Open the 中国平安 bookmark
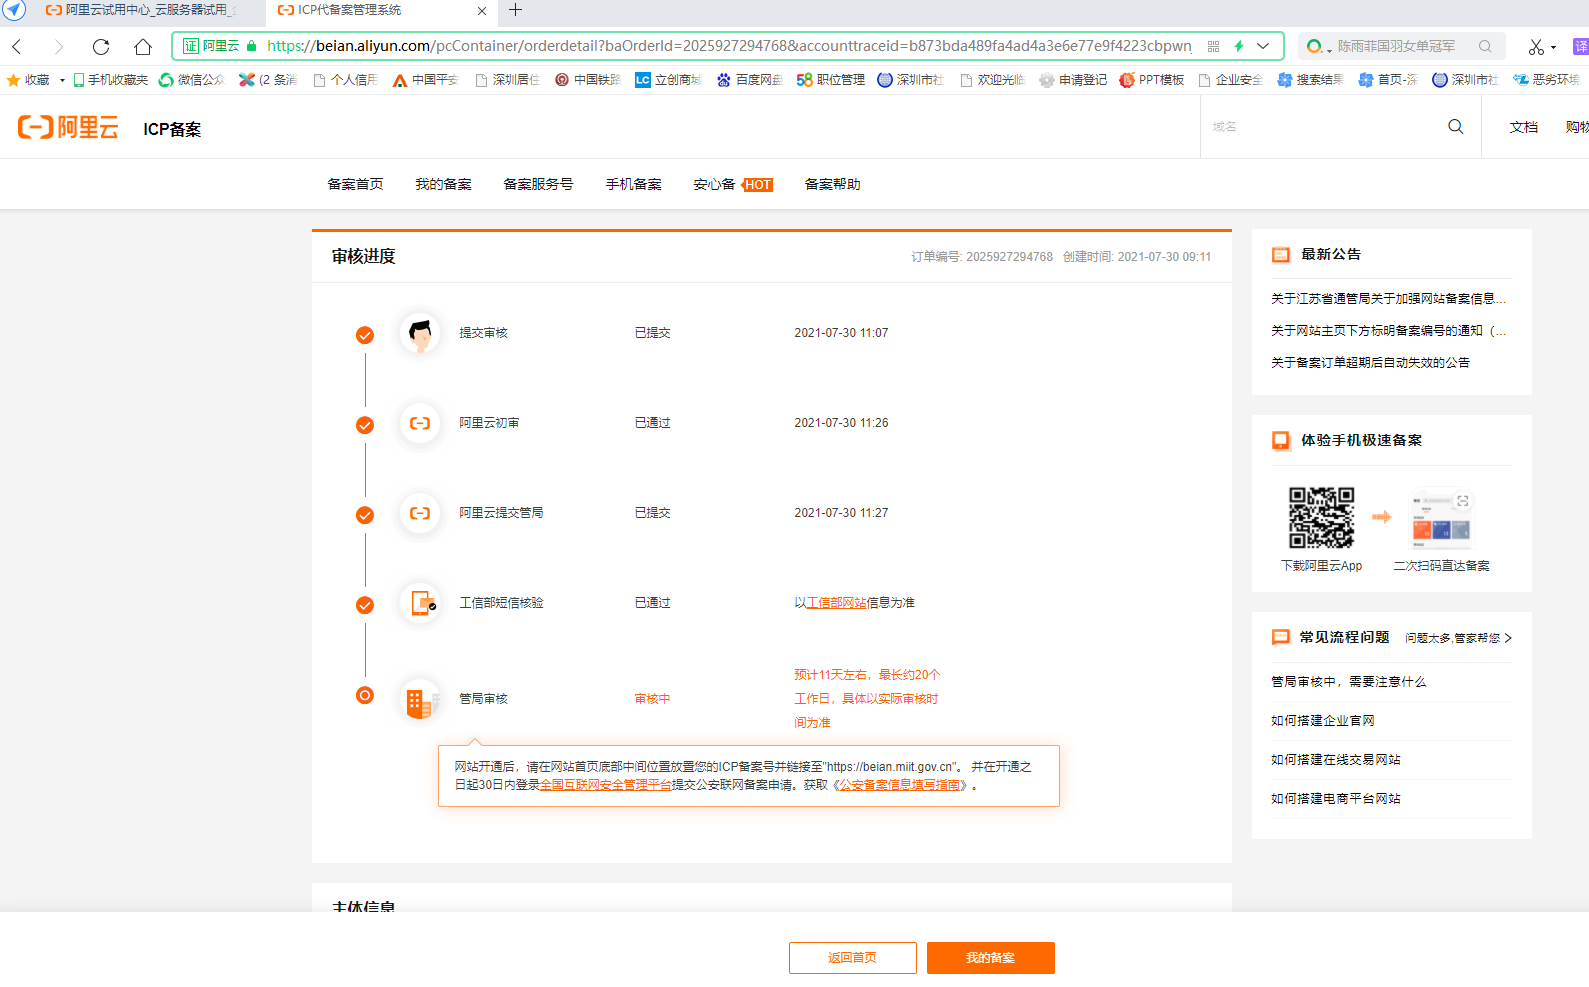1589x987 pixels. tap(425, 80)
